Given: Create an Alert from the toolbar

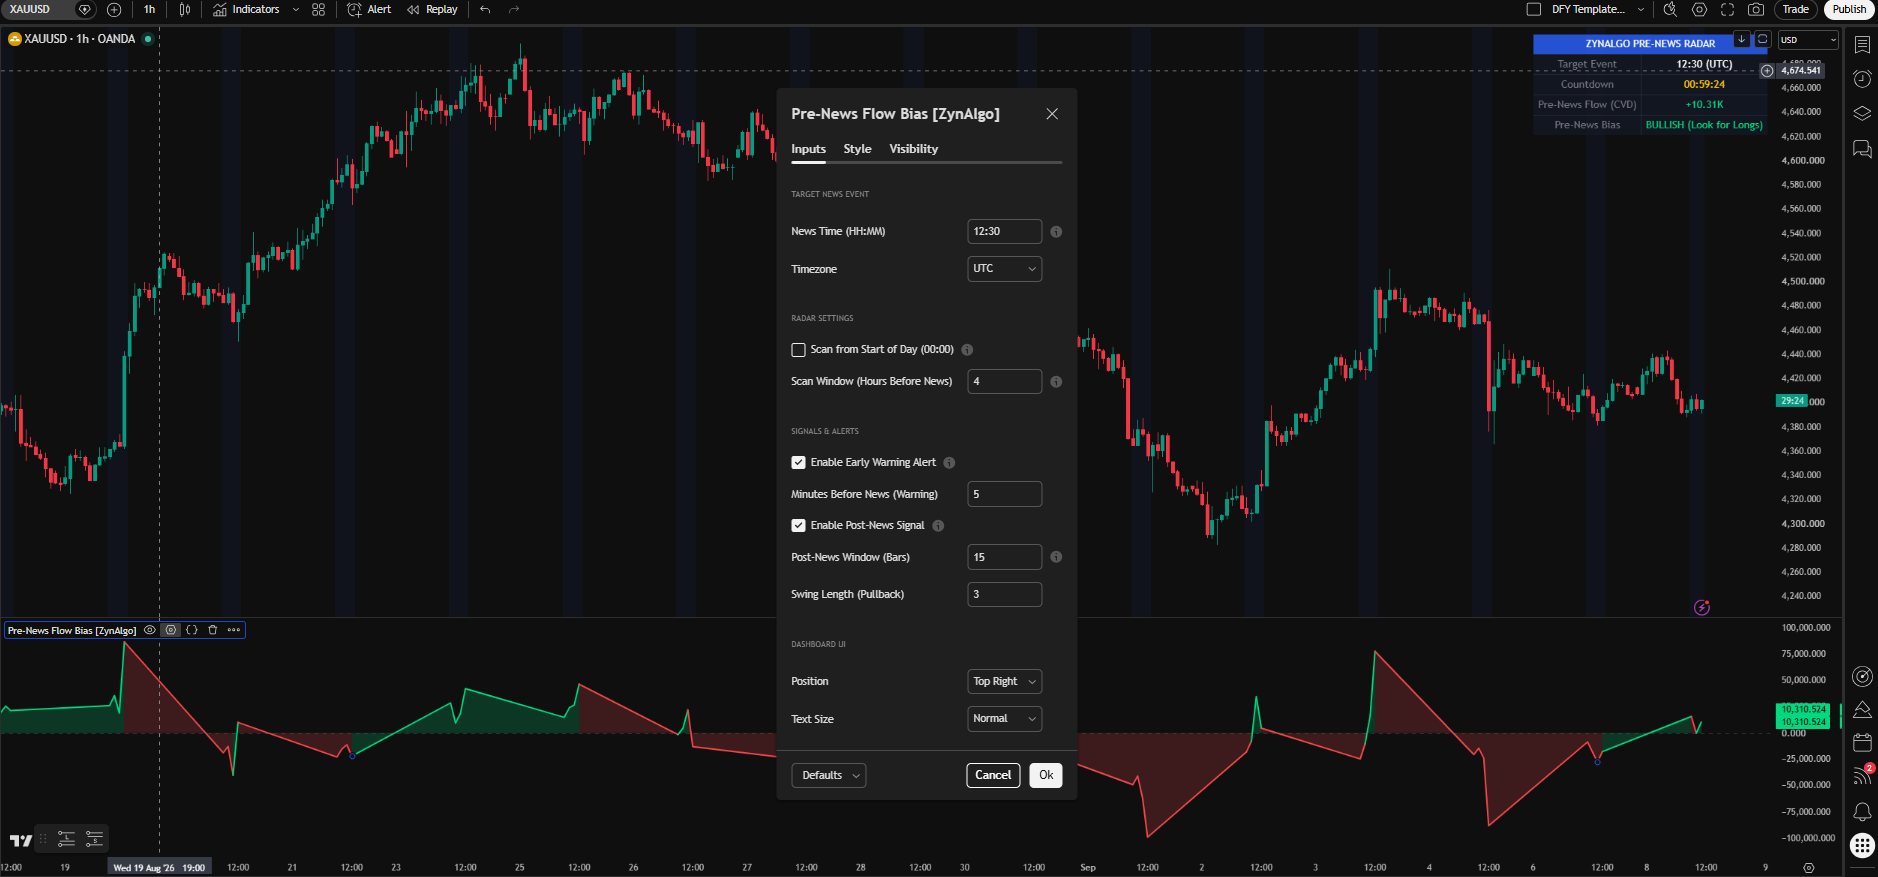Looking at the screenshot, I should (369, 10).
